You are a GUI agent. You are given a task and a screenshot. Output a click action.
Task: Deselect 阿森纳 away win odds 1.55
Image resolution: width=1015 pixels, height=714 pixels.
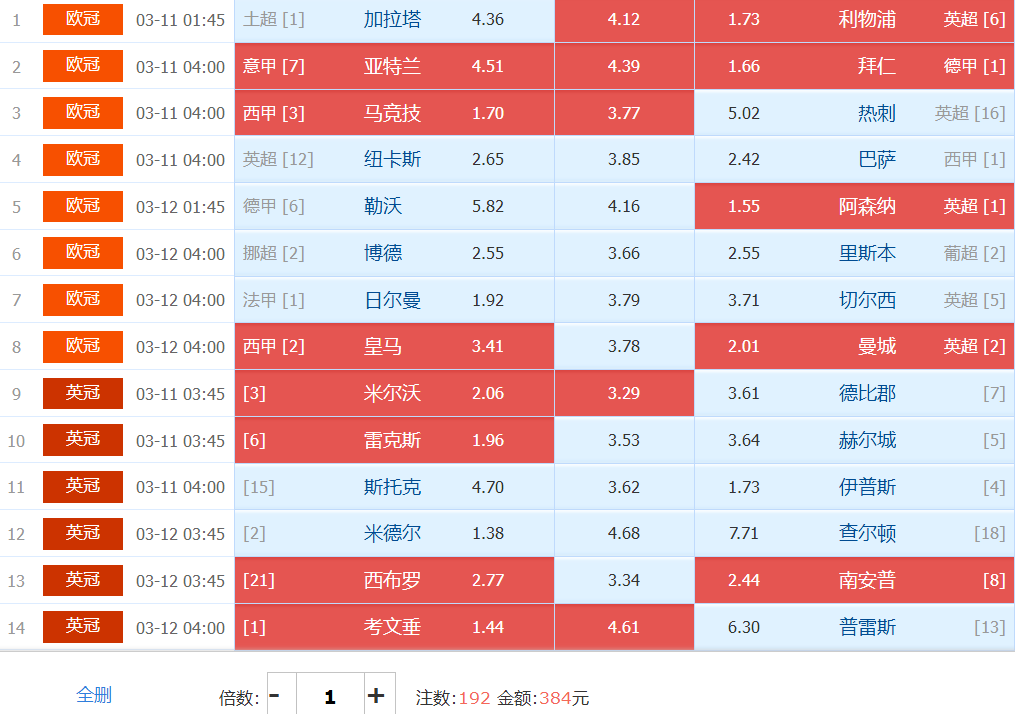[853, 206]
